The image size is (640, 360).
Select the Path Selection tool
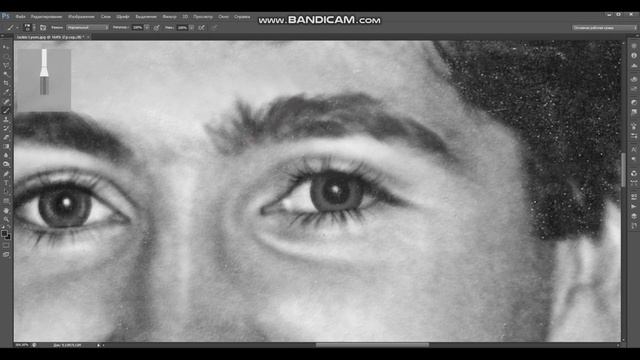click(6, 192)
